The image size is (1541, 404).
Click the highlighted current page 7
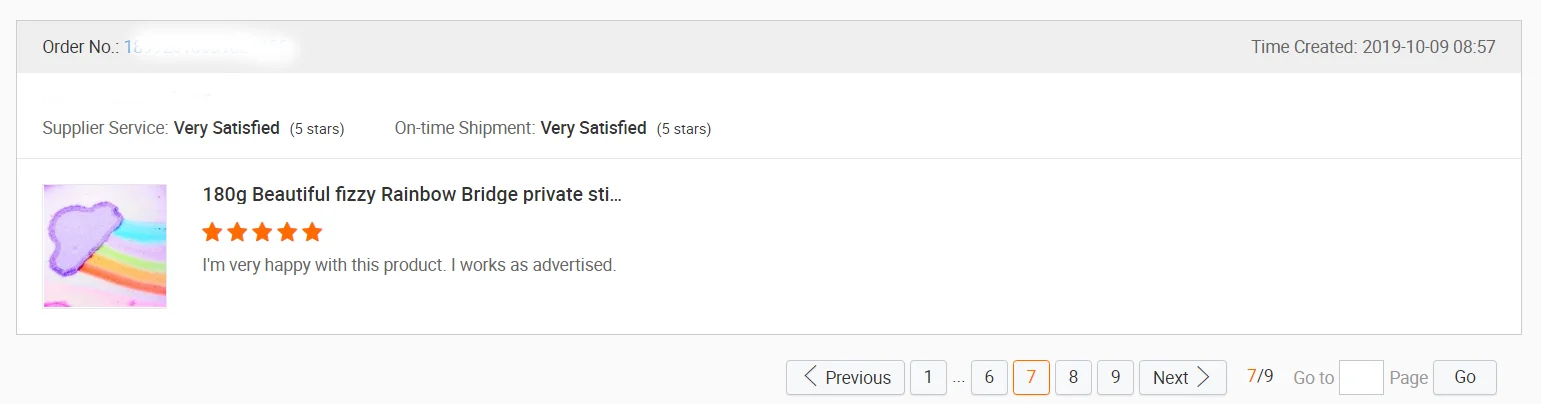click(x=1031, y=377)
